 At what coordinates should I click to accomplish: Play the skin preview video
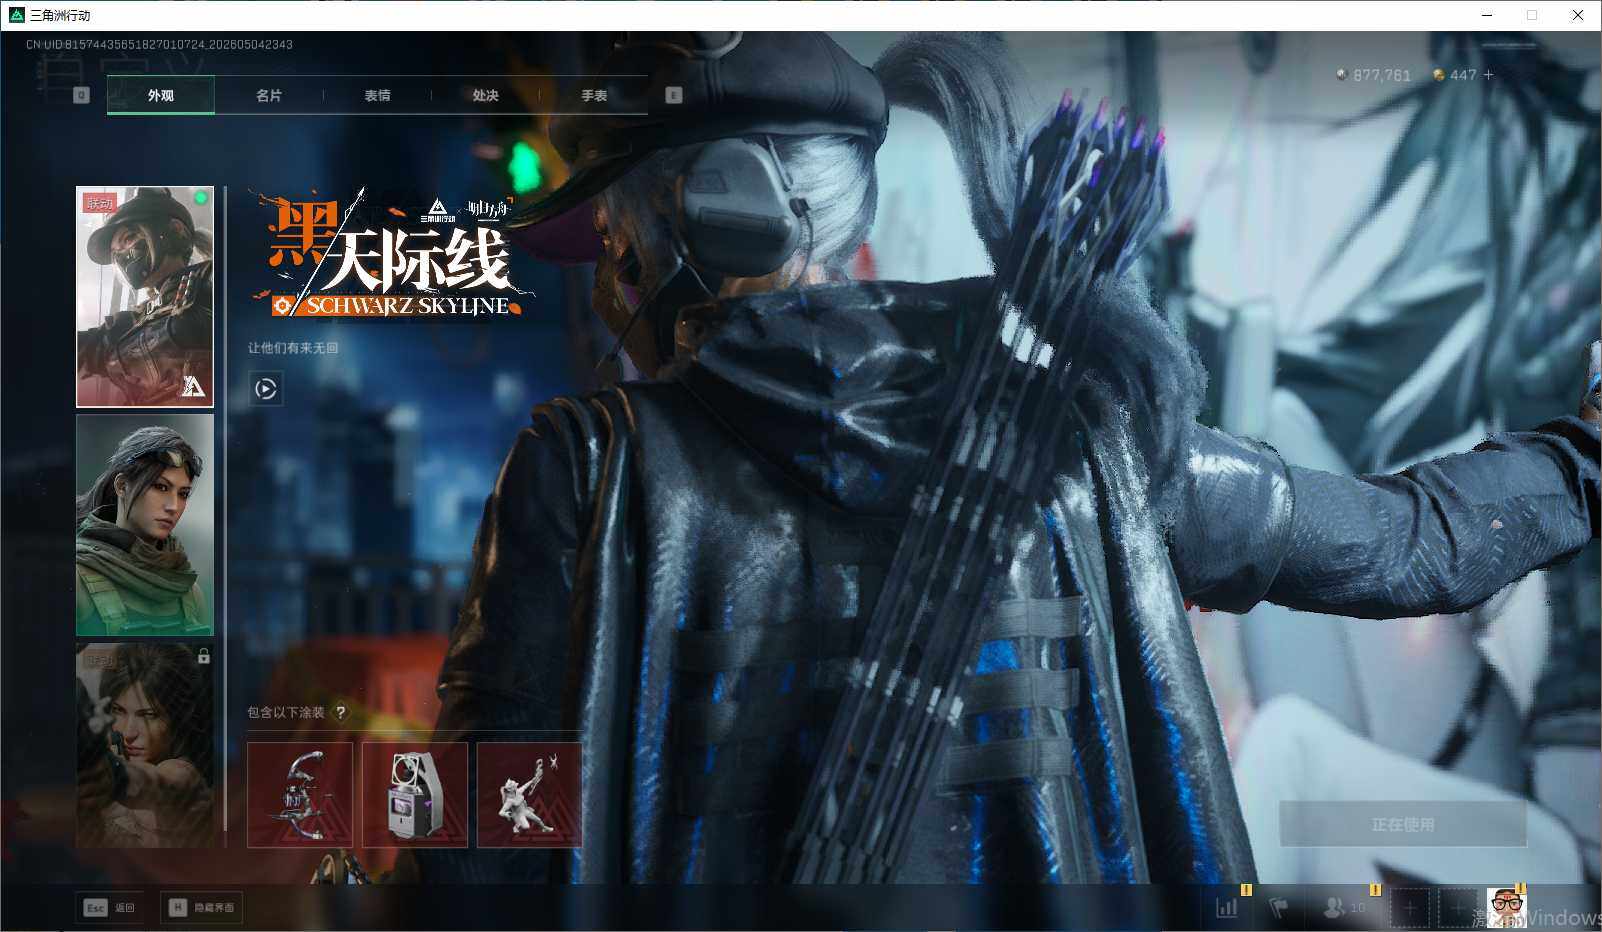click(266, 388)
